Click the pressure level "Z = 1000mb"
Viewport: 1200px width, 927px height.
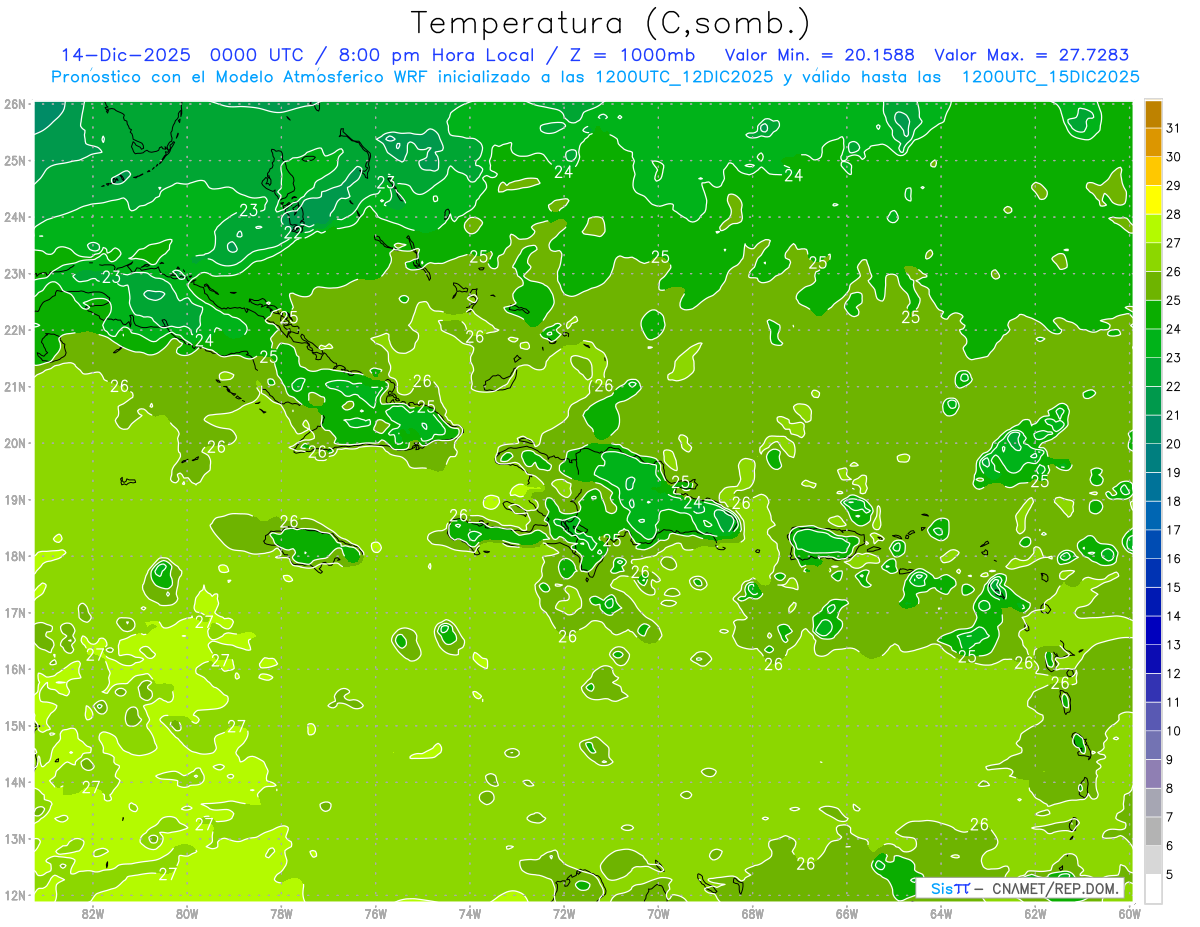(x=632, y=54)
